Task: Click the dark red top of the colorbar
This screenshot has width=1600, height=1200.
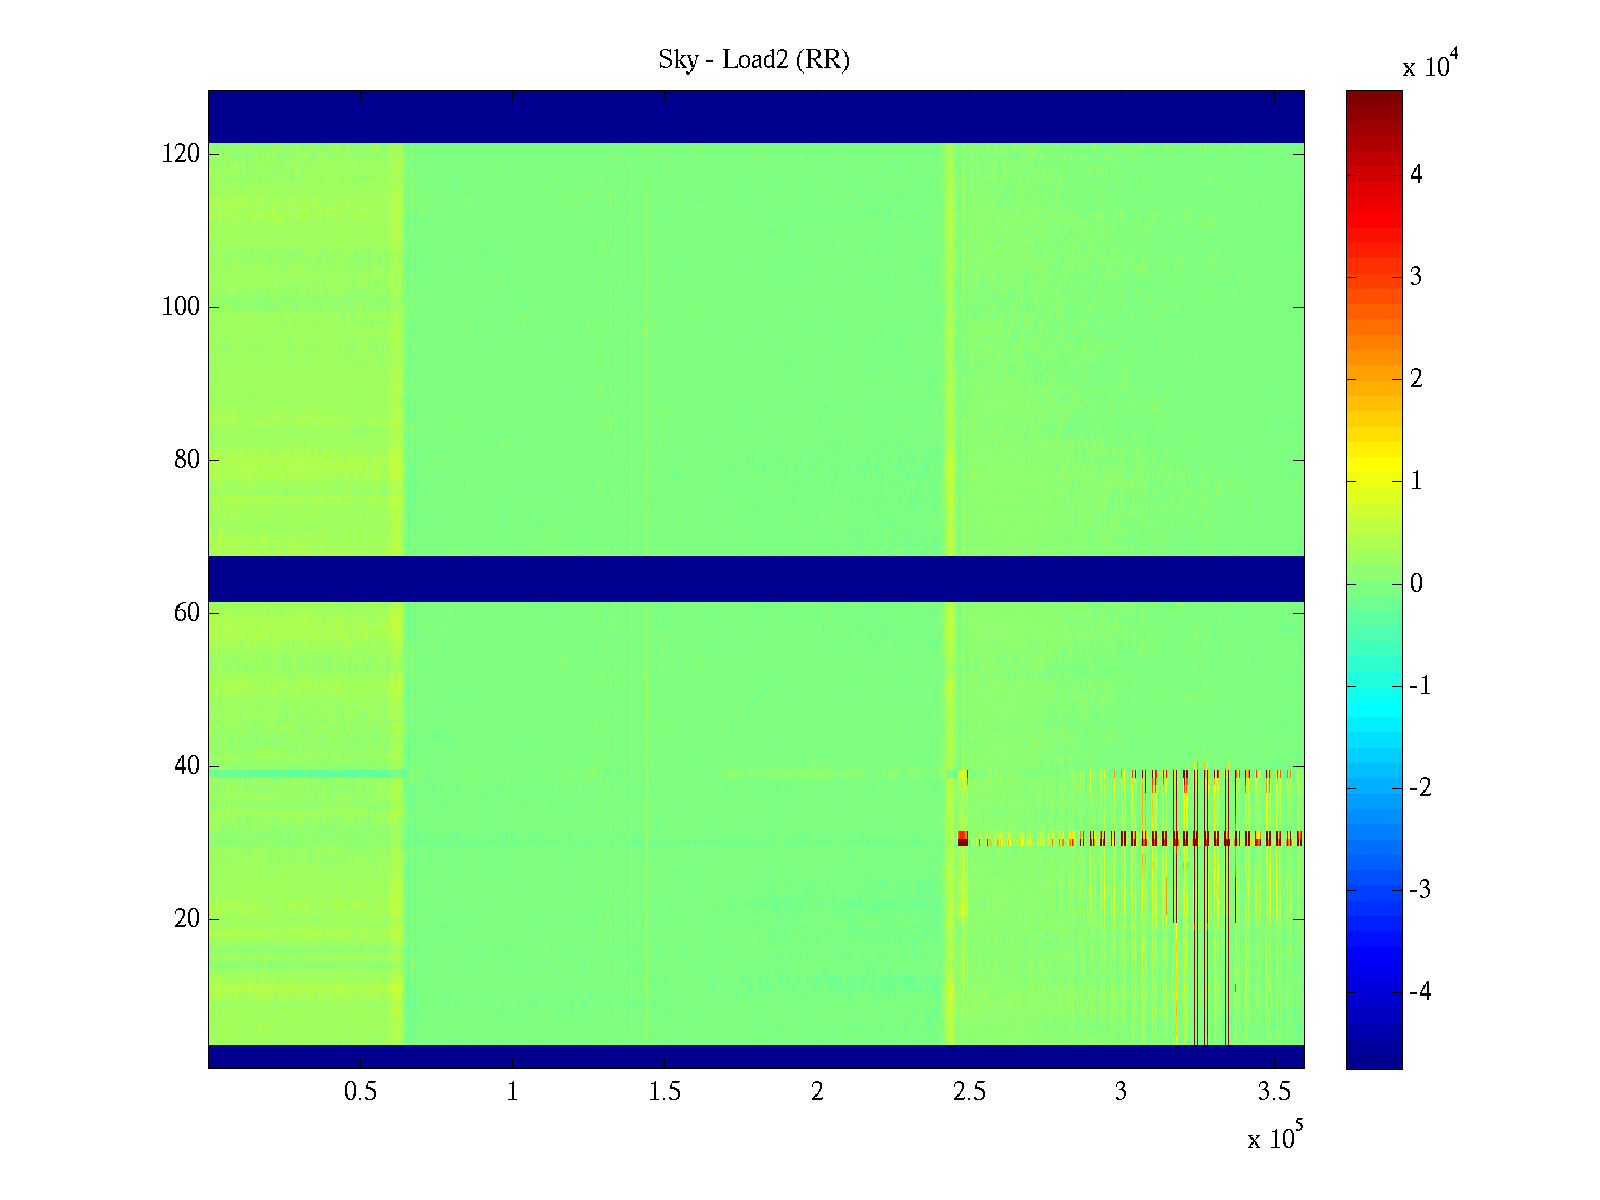Action: coord(1374,98)
